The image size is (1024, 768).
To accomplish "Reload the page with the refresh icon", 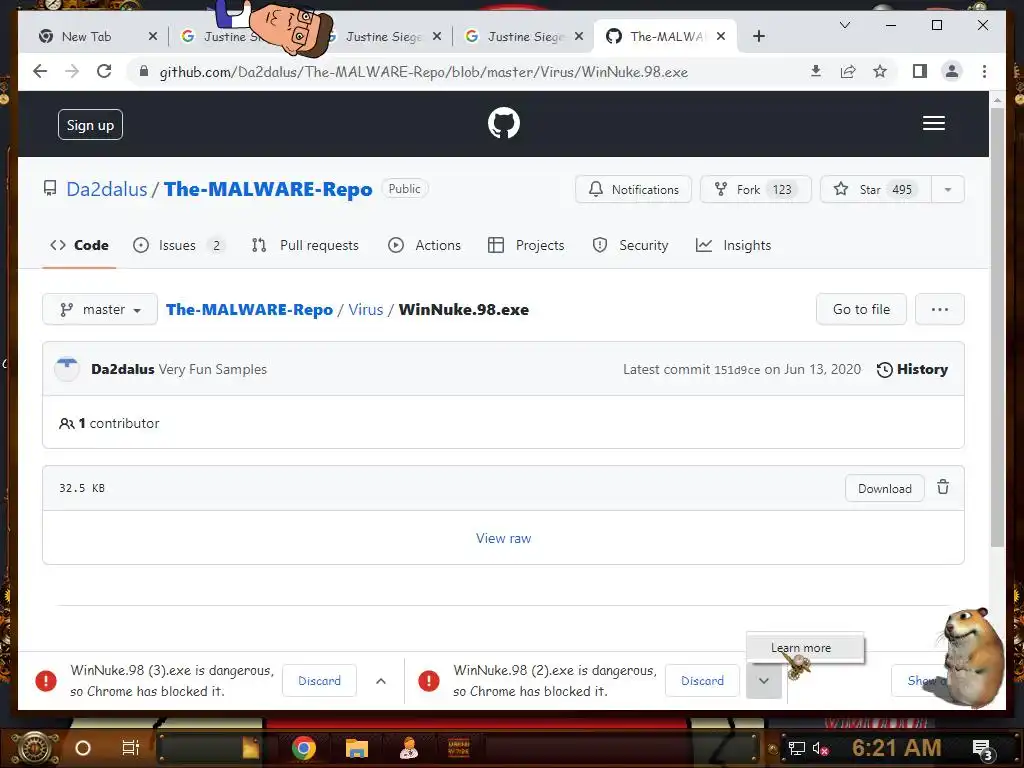I will (x=104, y=71).
